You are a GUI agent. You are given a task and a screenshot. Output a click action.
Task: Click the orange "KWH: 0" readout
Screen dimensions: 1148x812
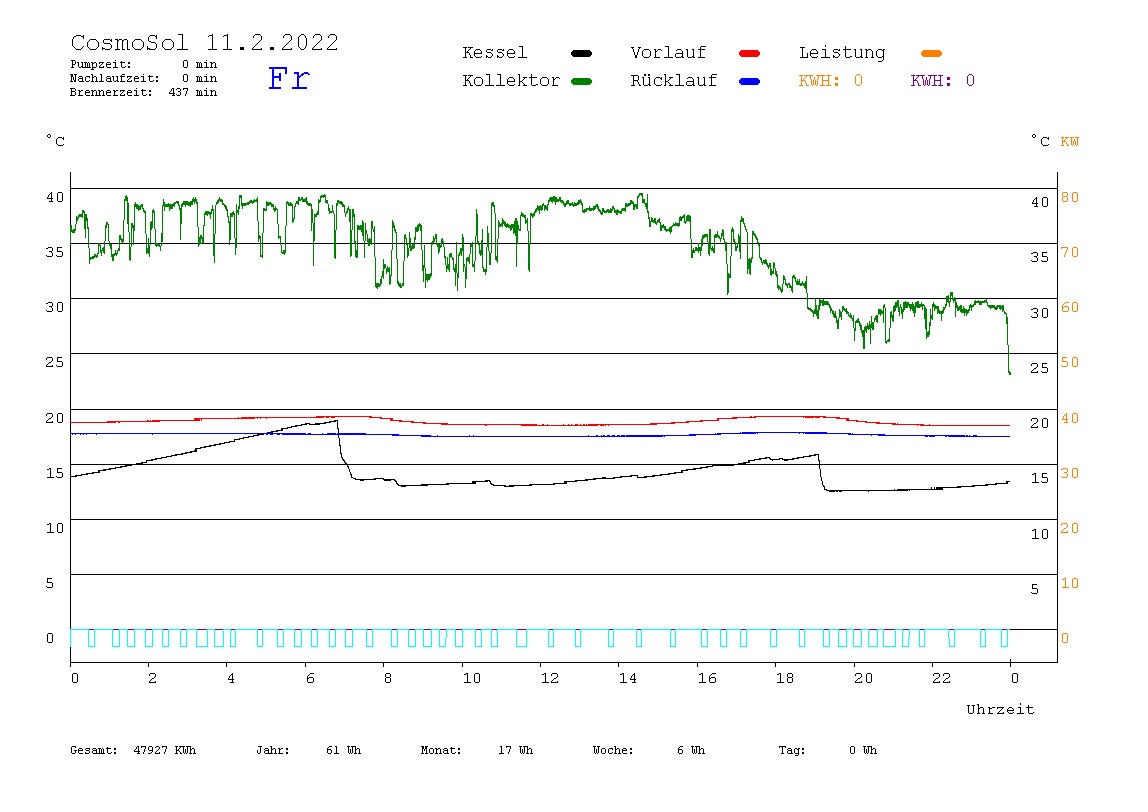831,81
